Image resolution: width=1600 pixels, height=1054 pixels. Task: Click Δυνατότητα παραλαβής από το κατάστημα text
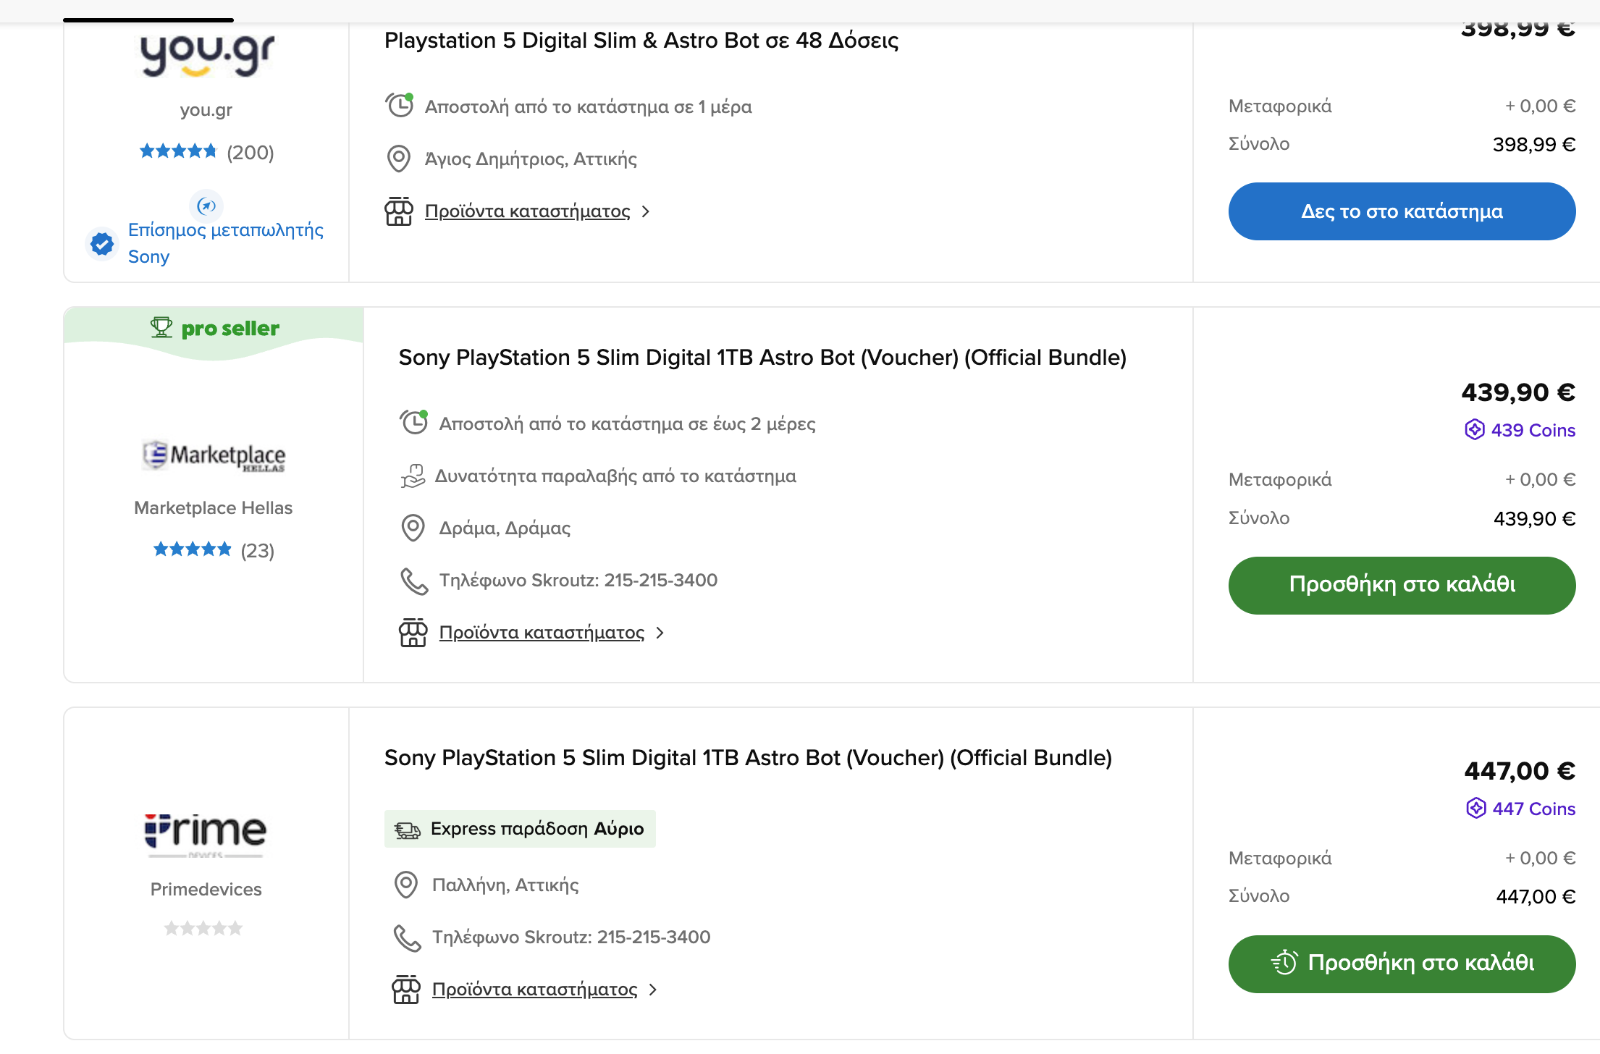pyautogui.click(x=615, y=476)
